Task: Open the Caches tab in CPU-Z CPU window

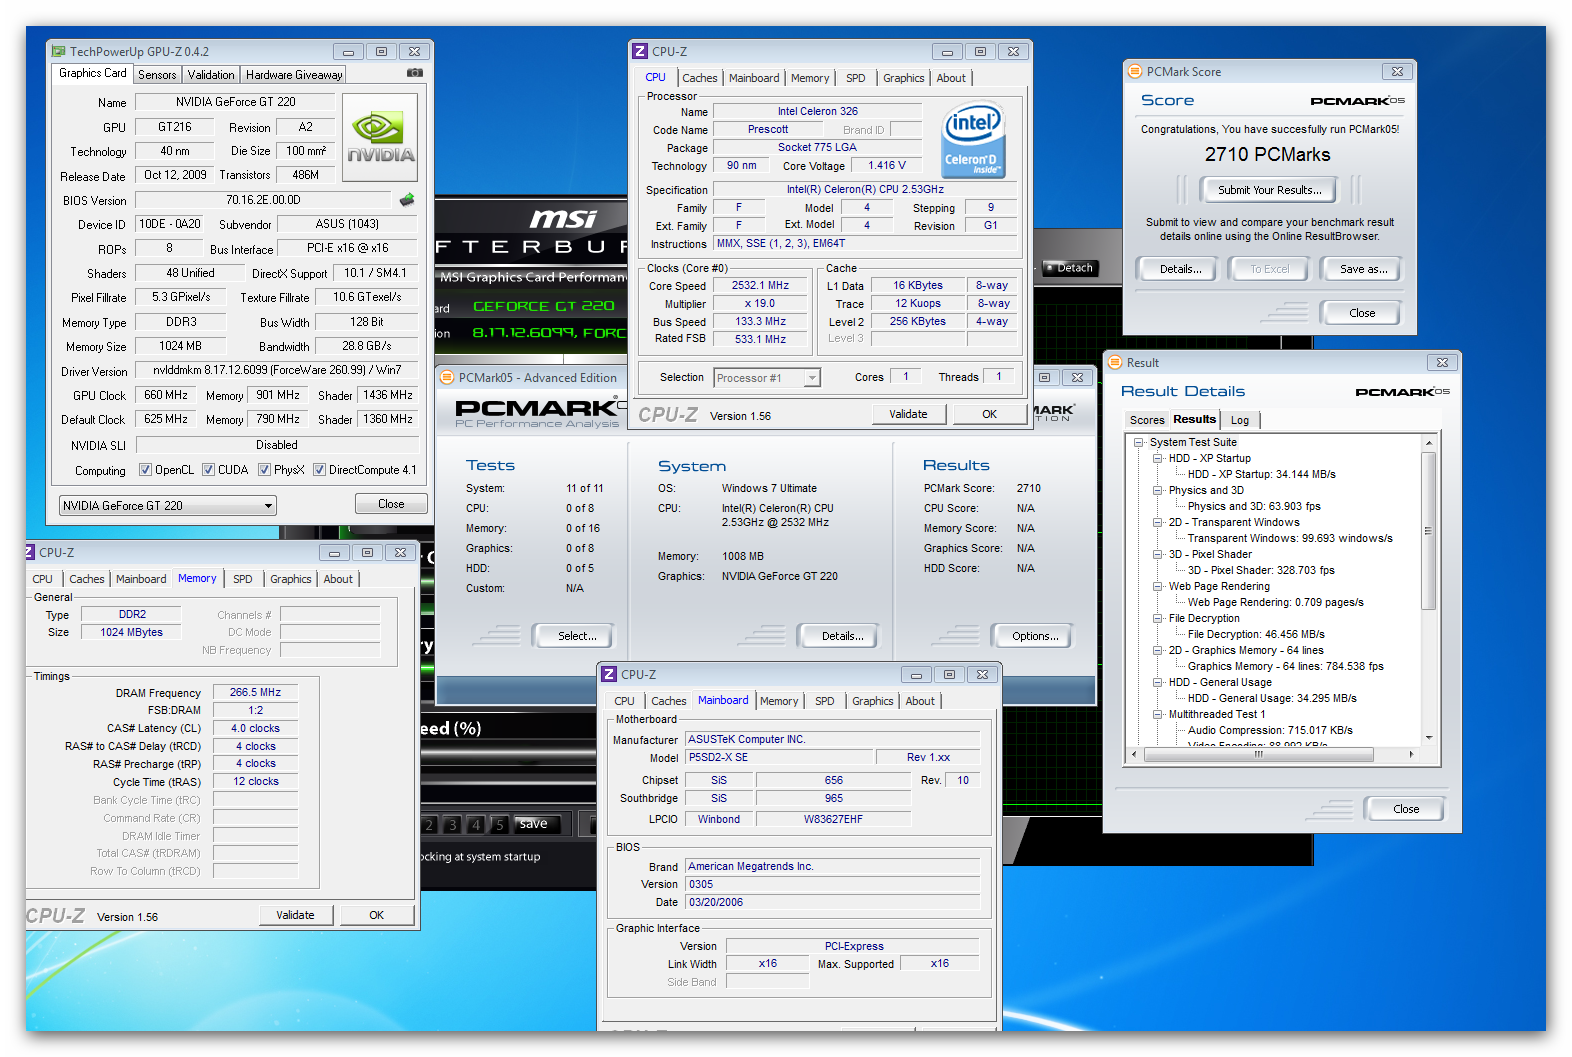Action: 699,78
